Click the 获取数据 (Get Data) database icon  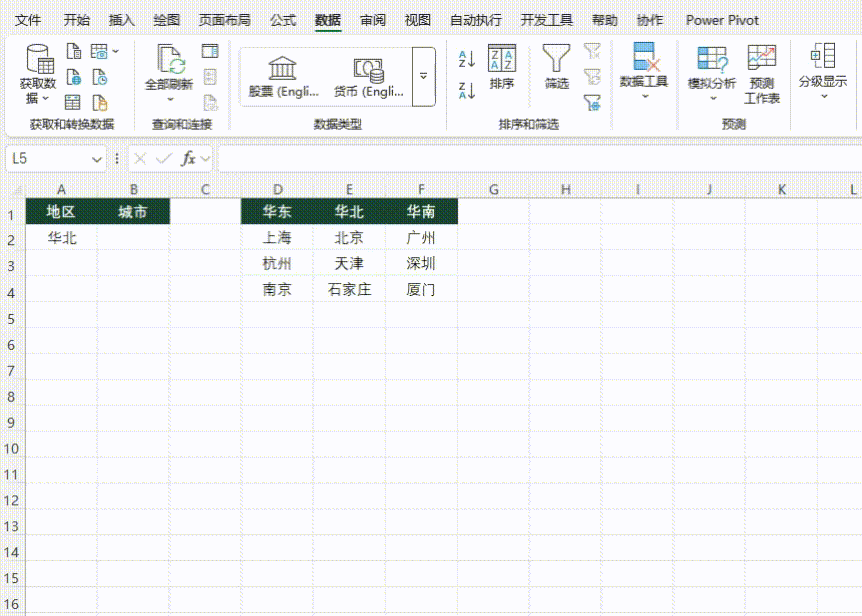pos(39,58)
